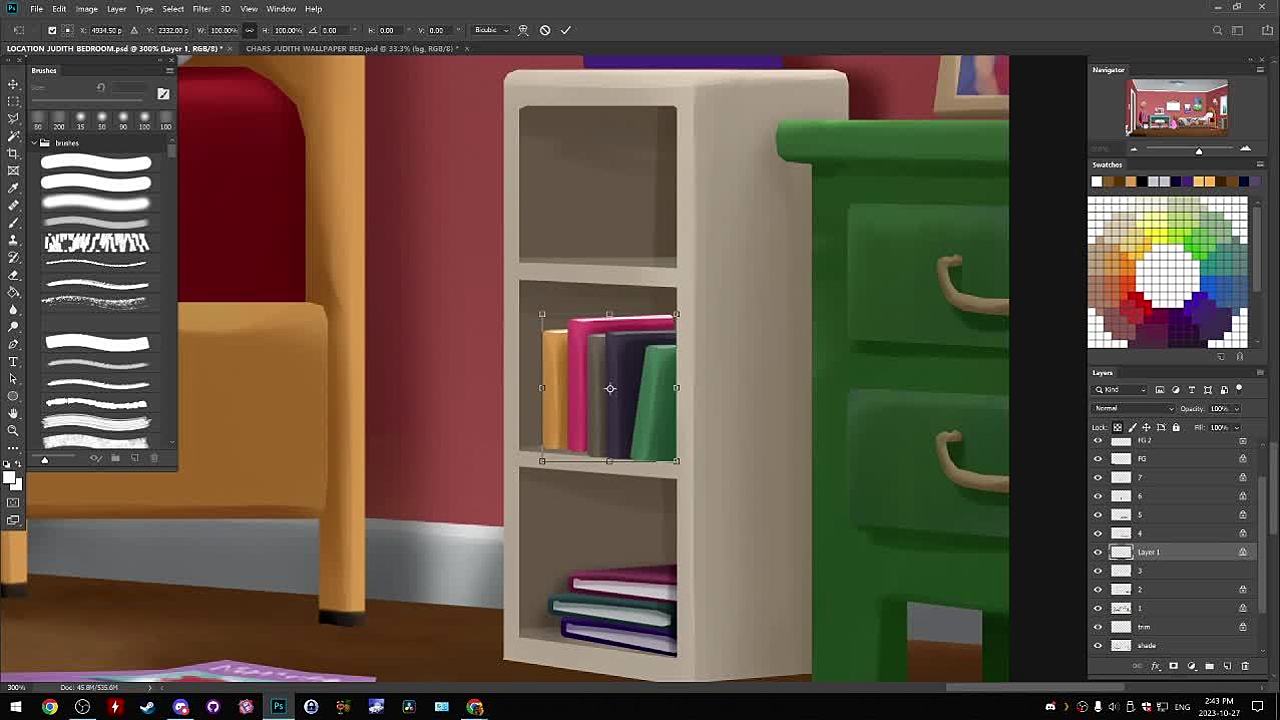Activate the Zoom tool in toolbar
The height and width of the screenshot is (720, 1280).
(x=13, y=430)
